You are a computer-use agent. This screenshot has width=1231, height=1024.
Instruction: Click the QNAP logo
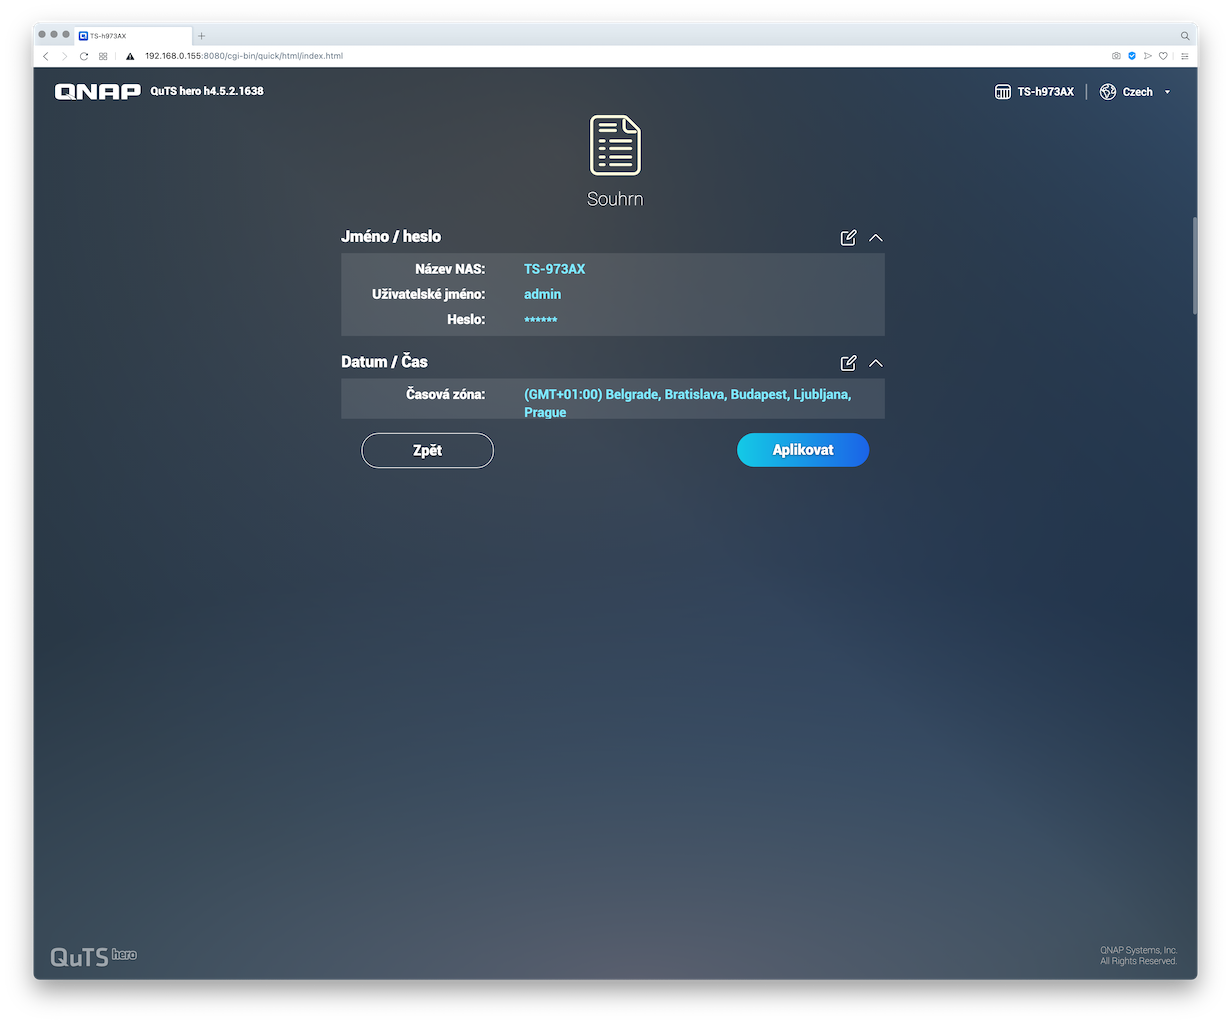click(97, 92)
